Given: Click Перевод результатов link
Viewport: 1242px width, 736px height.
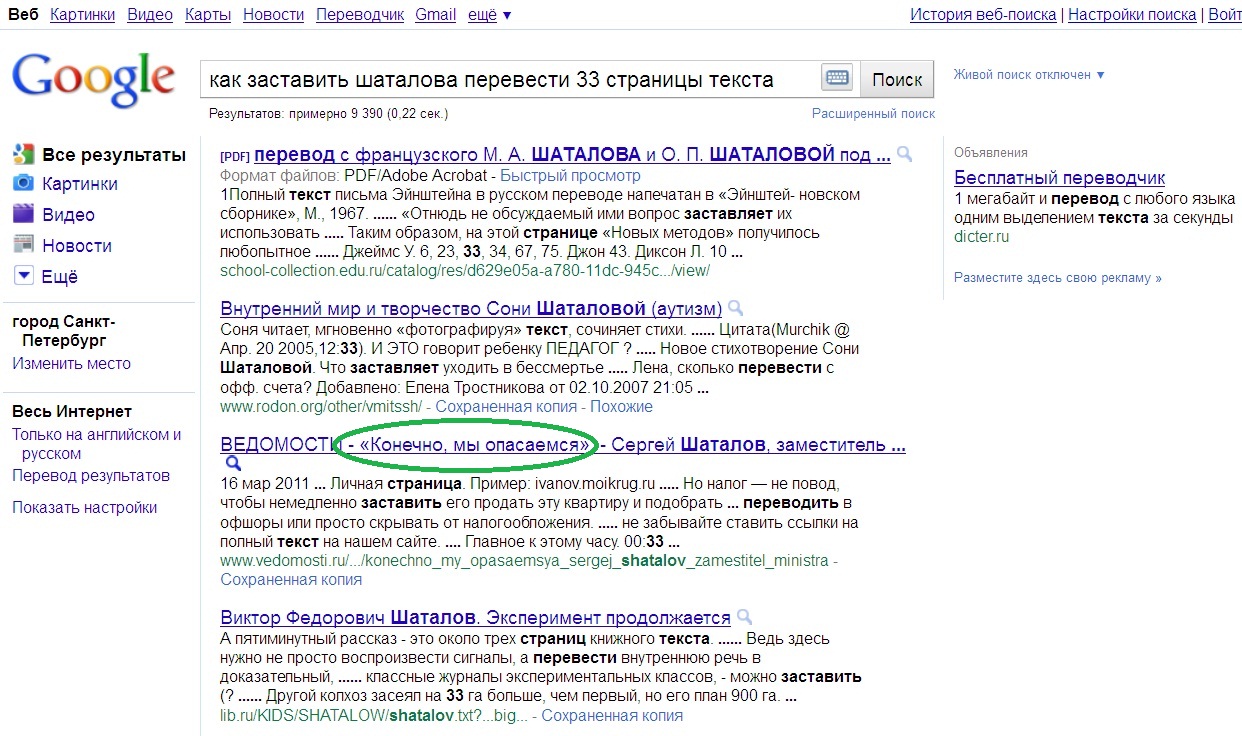Looking at the screenshot, I should pyautogui.click(x=91, y=476).
